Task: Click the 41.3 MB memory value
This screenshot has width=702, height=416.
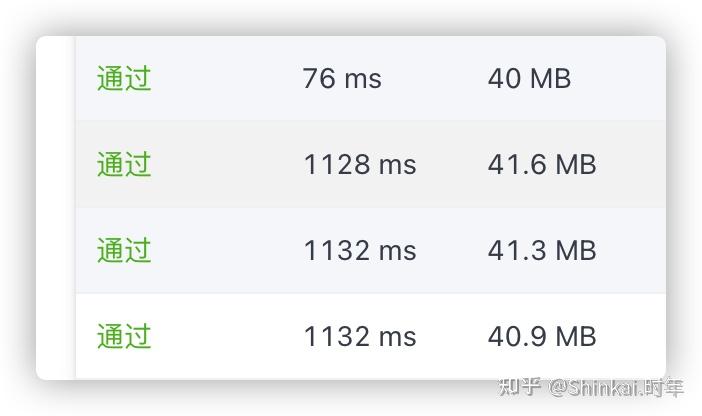Action: pyautogui.click(x=542, y=250)
